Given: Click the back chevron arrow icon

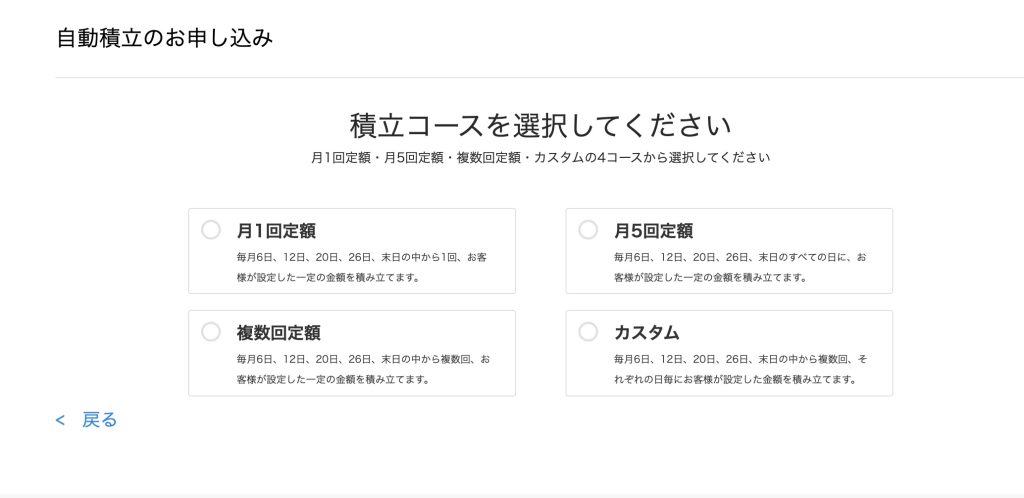Looking at the screenshot, I should tap(61, 421).
